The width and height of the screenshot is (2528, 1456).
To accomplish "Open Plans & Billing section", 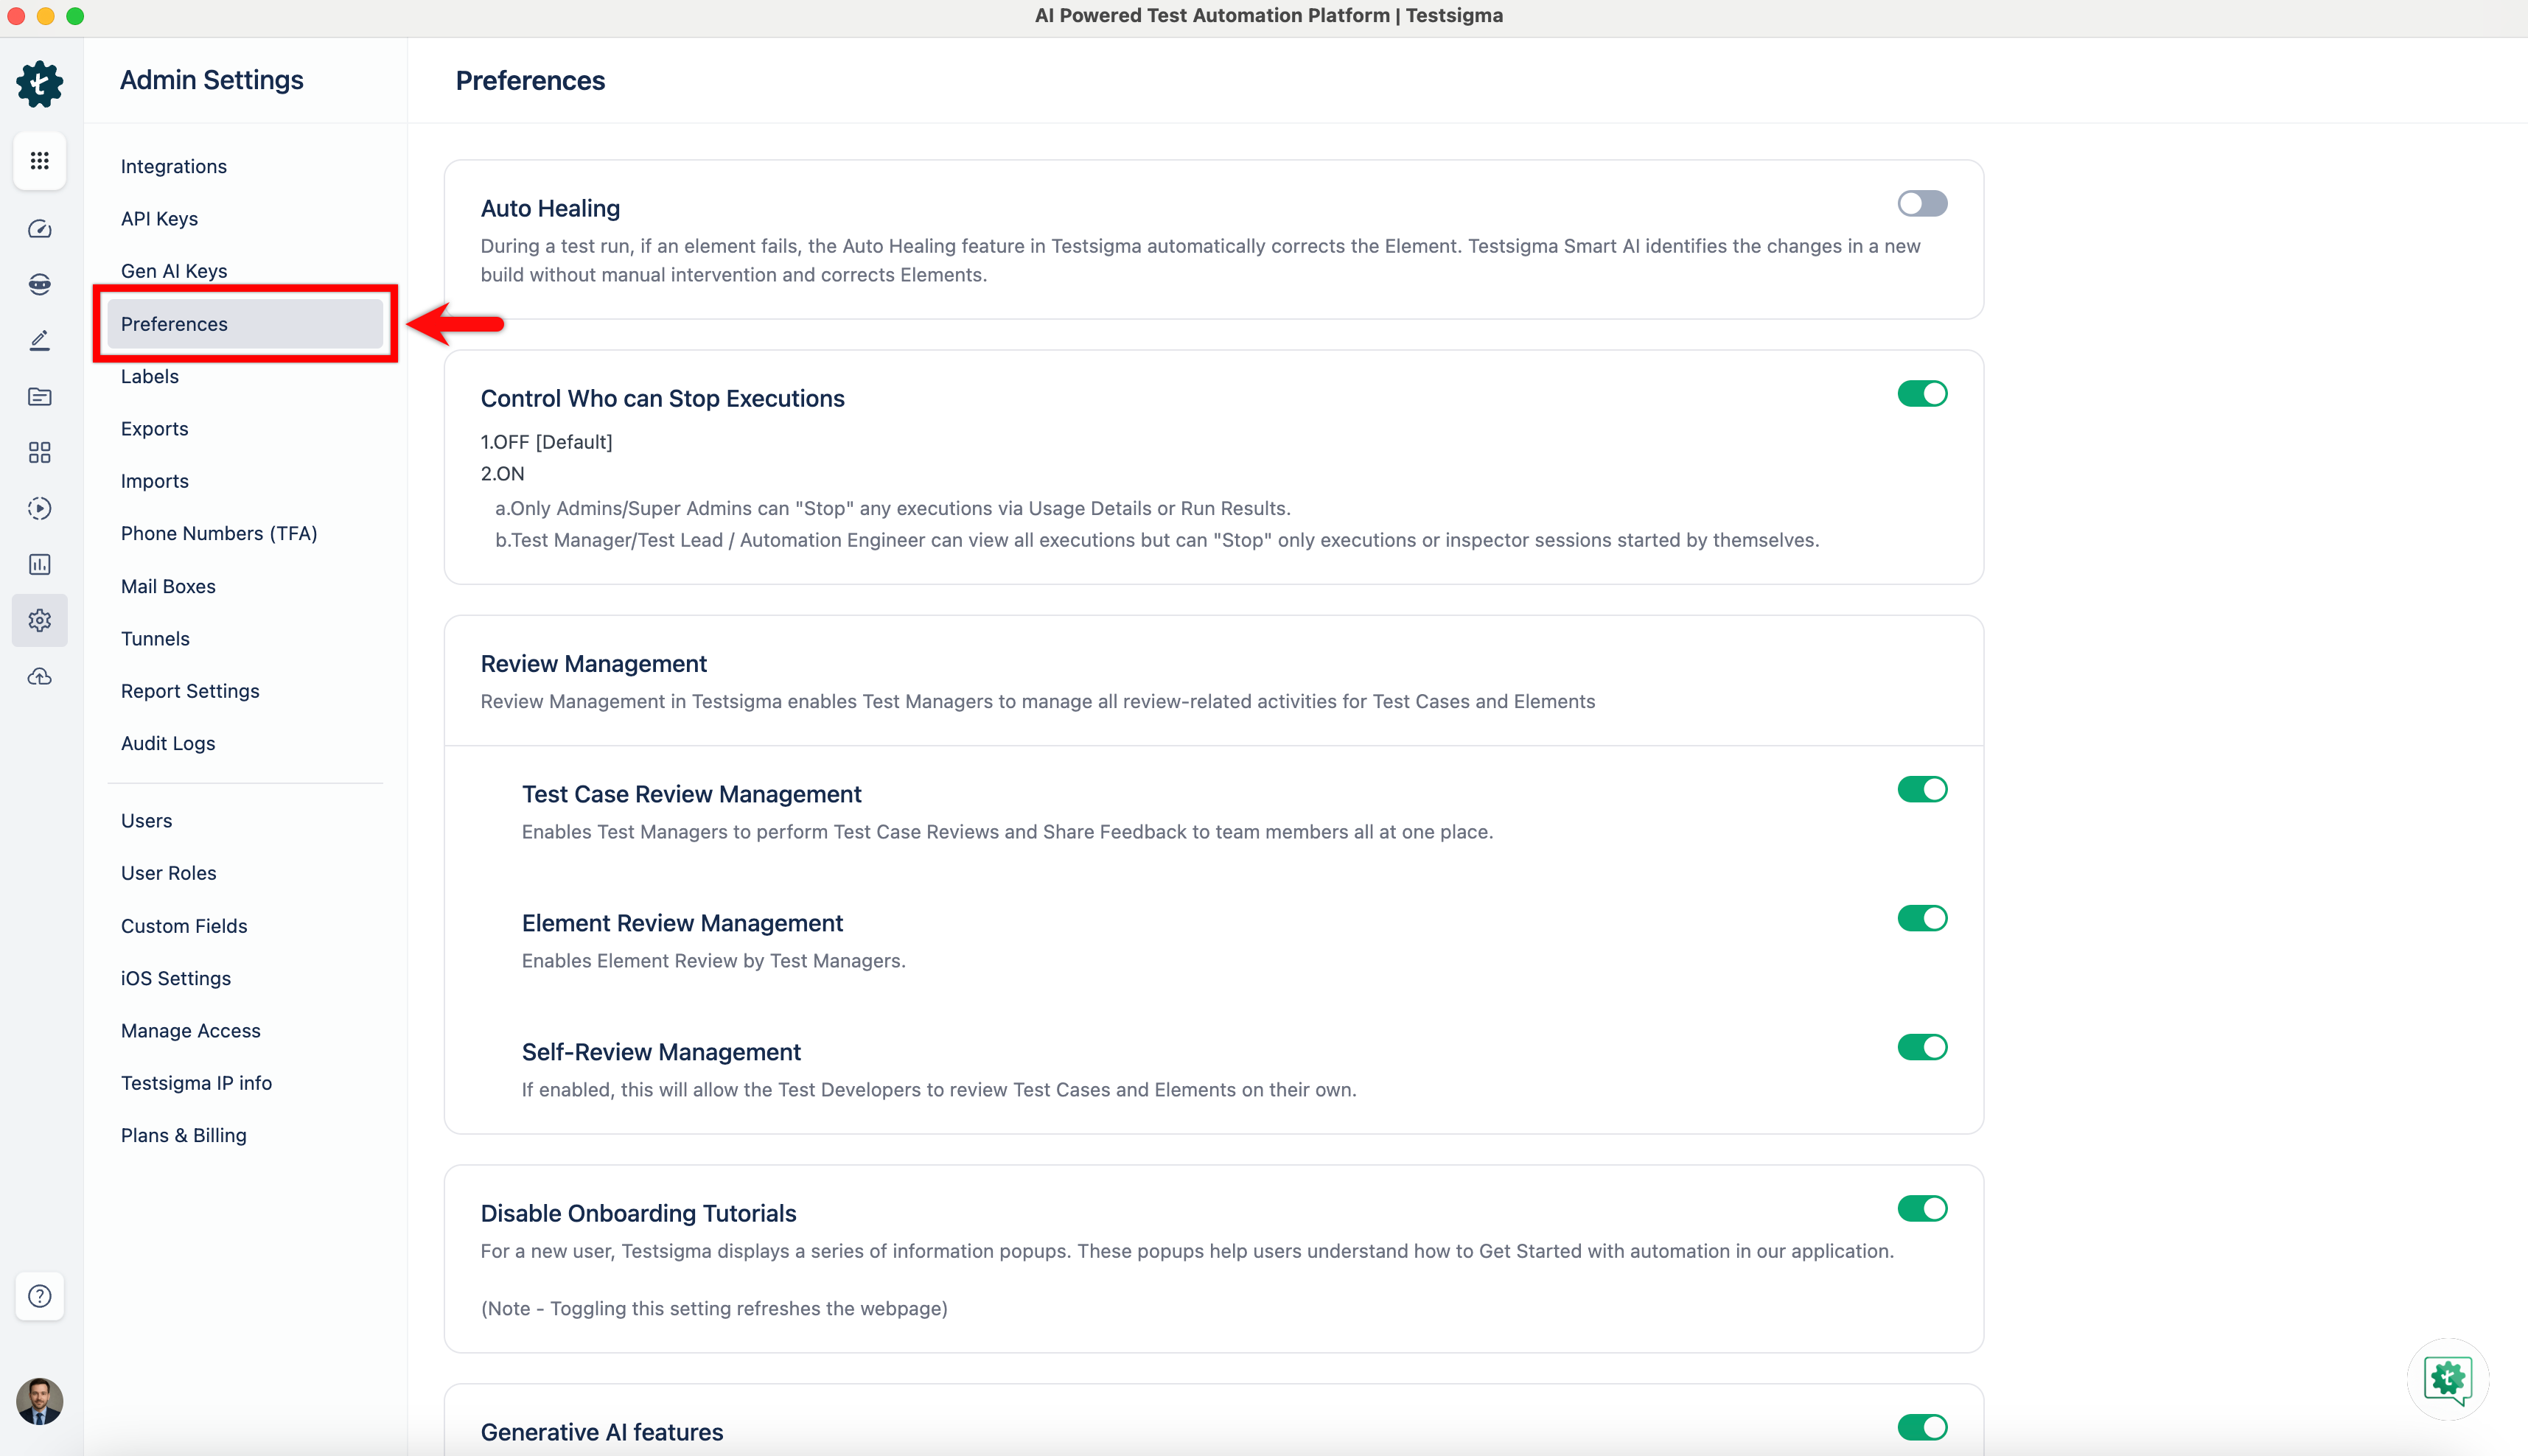I will coord(184,1135).
